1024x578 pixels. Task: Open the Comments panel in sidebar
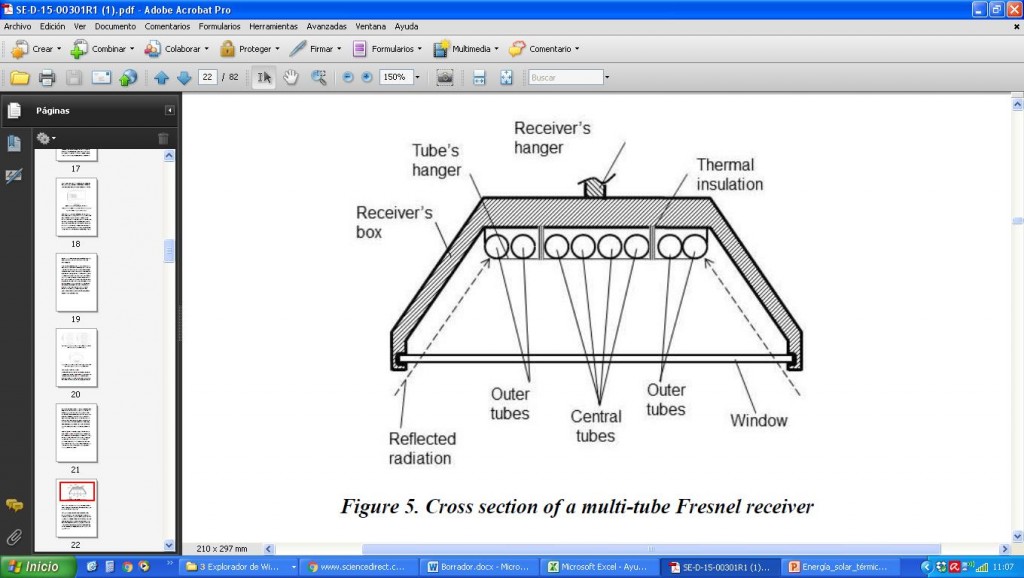coord(14,505)
